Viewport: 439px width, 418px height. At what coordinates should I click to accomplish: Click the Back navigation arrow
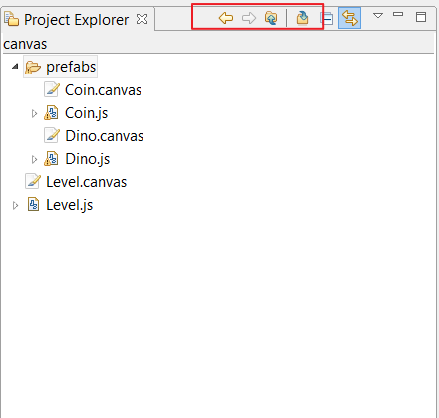pyautogui.click(x=226, y=18)
